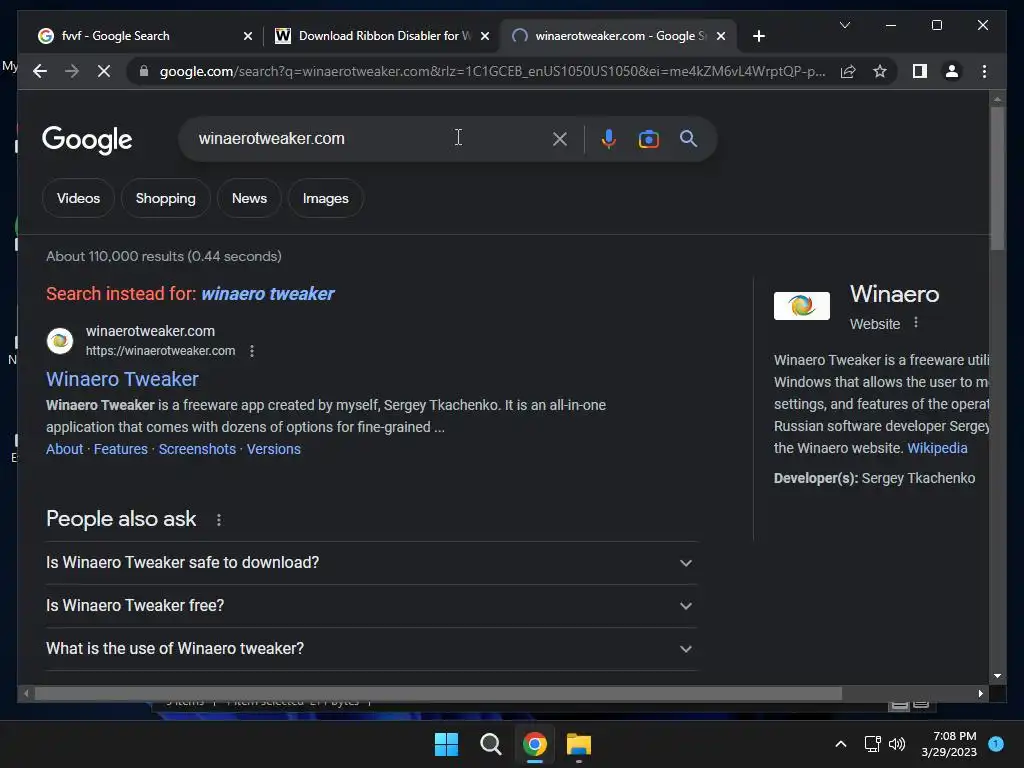
Task: Click winaerotweaker.com site favicon
Action: click(60, 341)
